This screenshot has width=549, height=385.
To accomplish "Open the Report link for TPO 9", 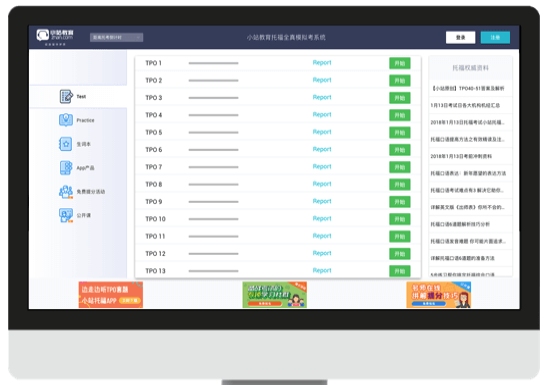I will pyautogui.click(x=322, y=201).
